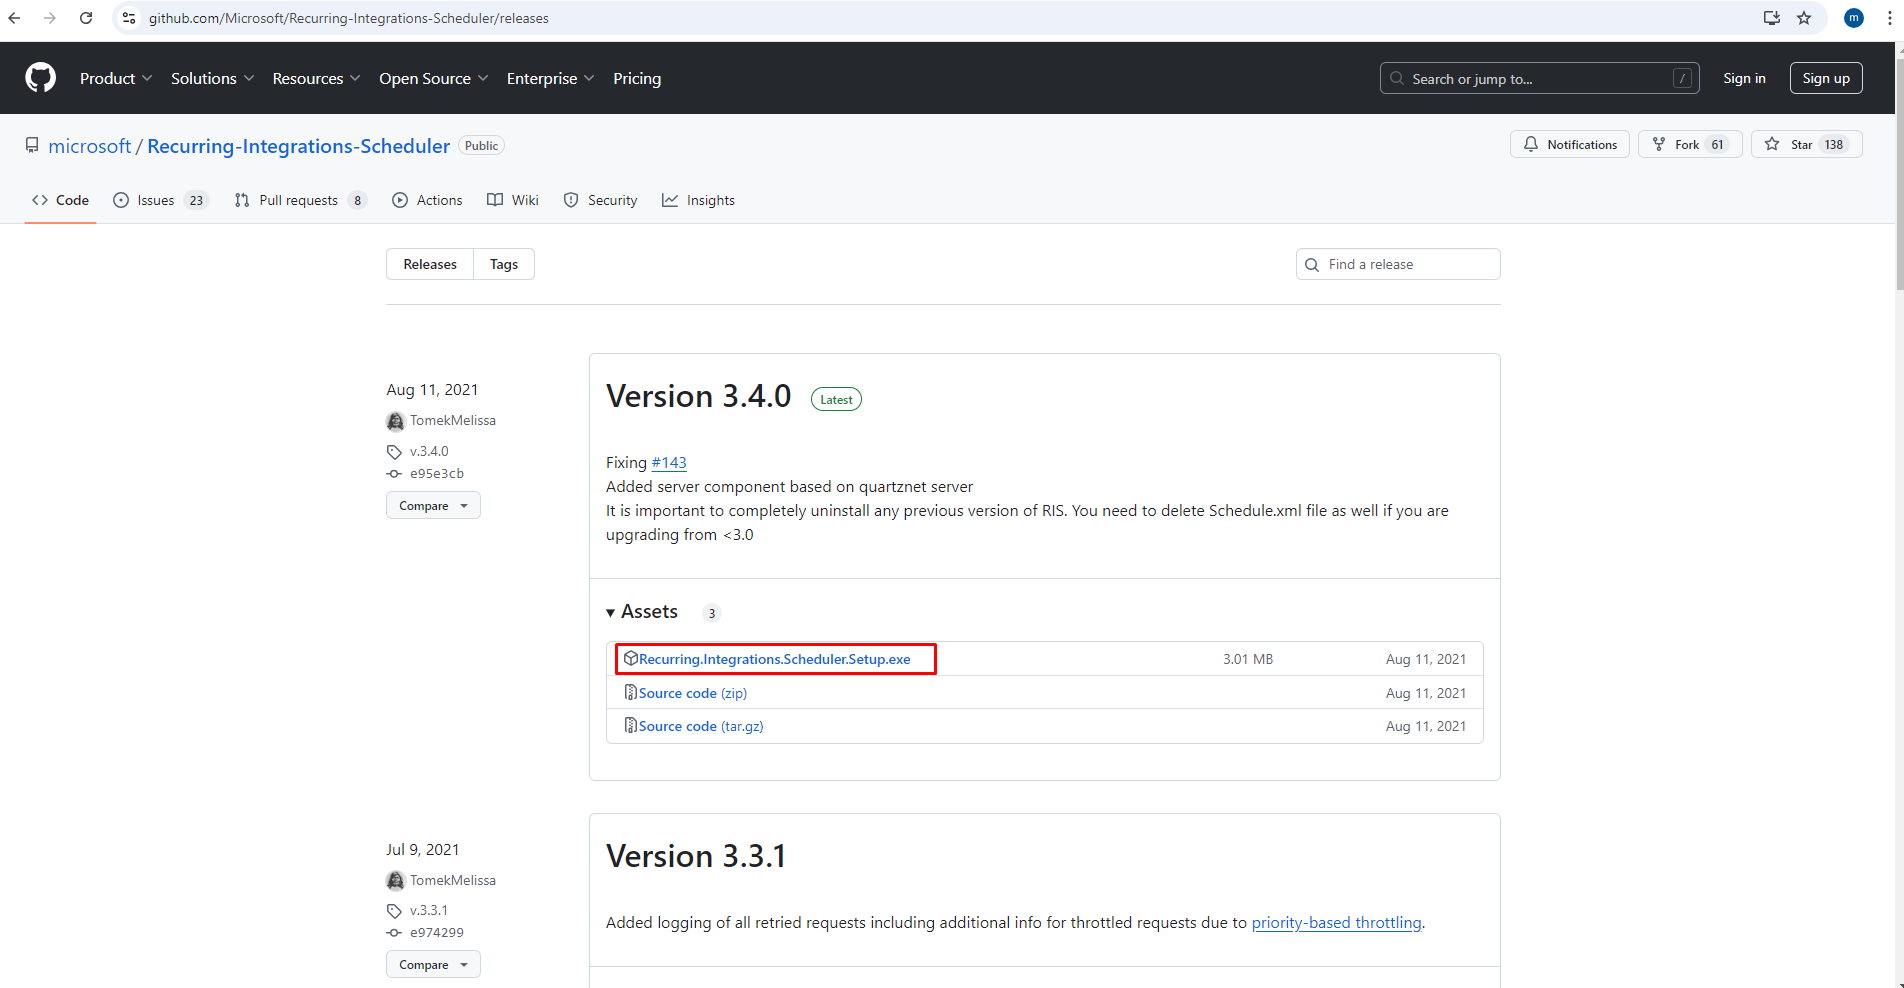The height and width of the screenshot is (988, 1904).
Task: Open Compare dropdown for v.3.3.1
Action: coord(433,965)
